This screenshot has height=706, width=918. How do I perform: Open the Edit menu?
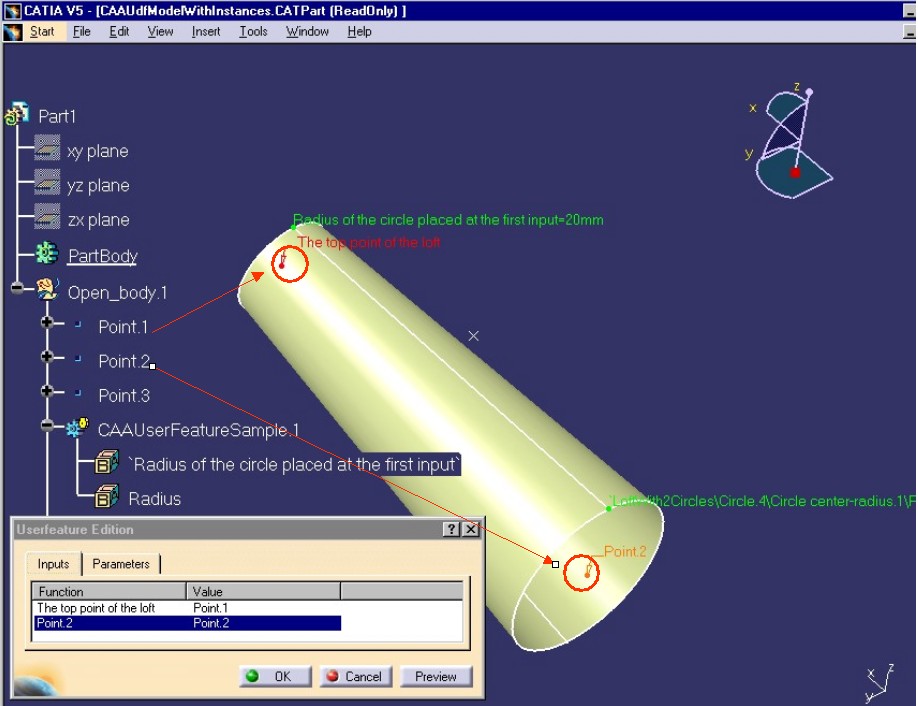119,32
